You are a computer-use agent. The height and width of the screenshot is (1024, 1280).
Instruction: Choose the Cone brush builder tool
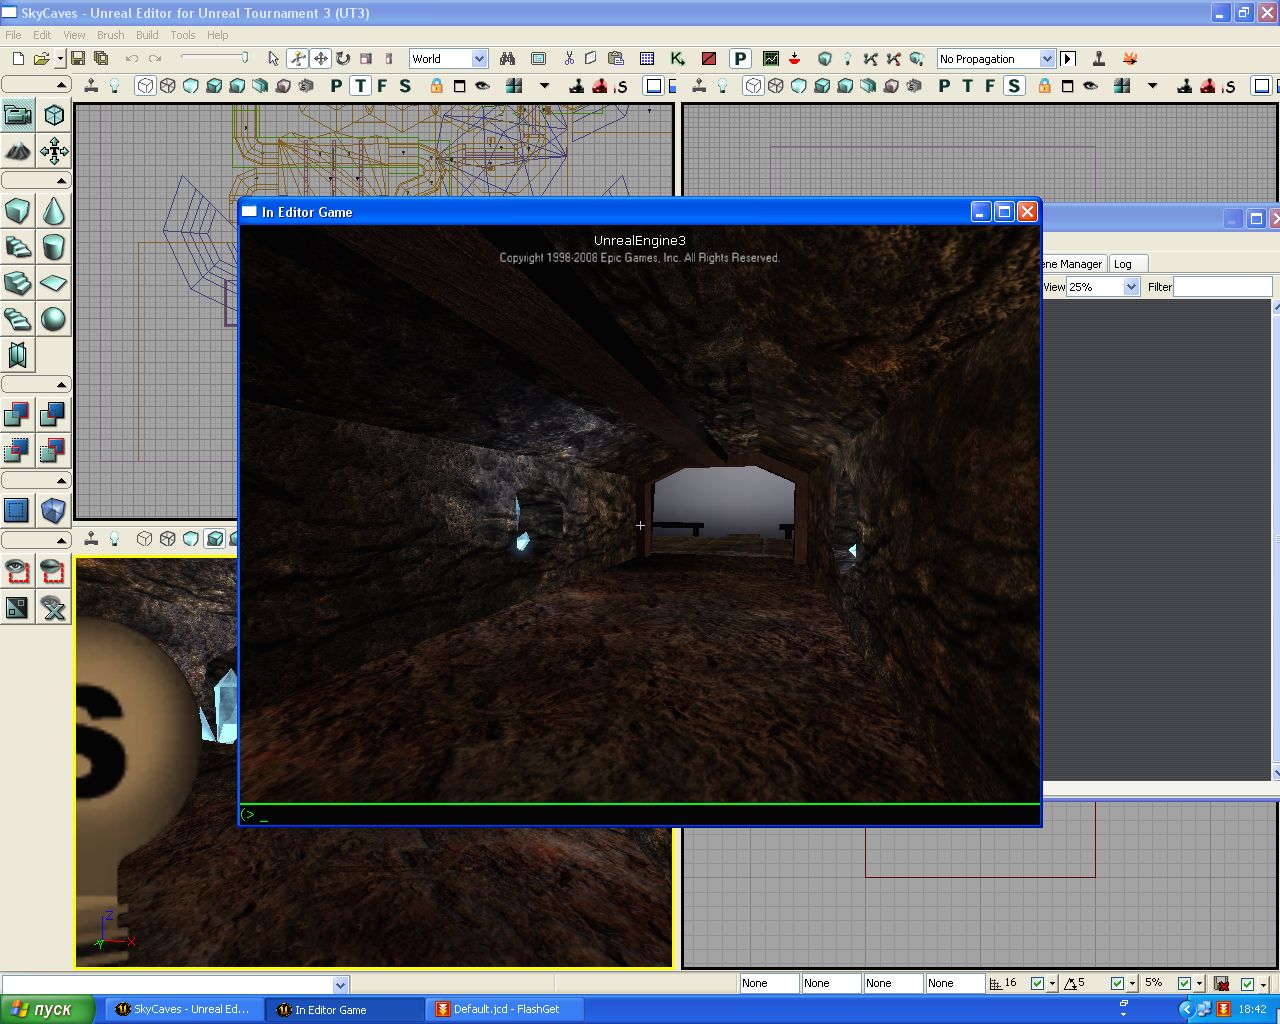53,211
